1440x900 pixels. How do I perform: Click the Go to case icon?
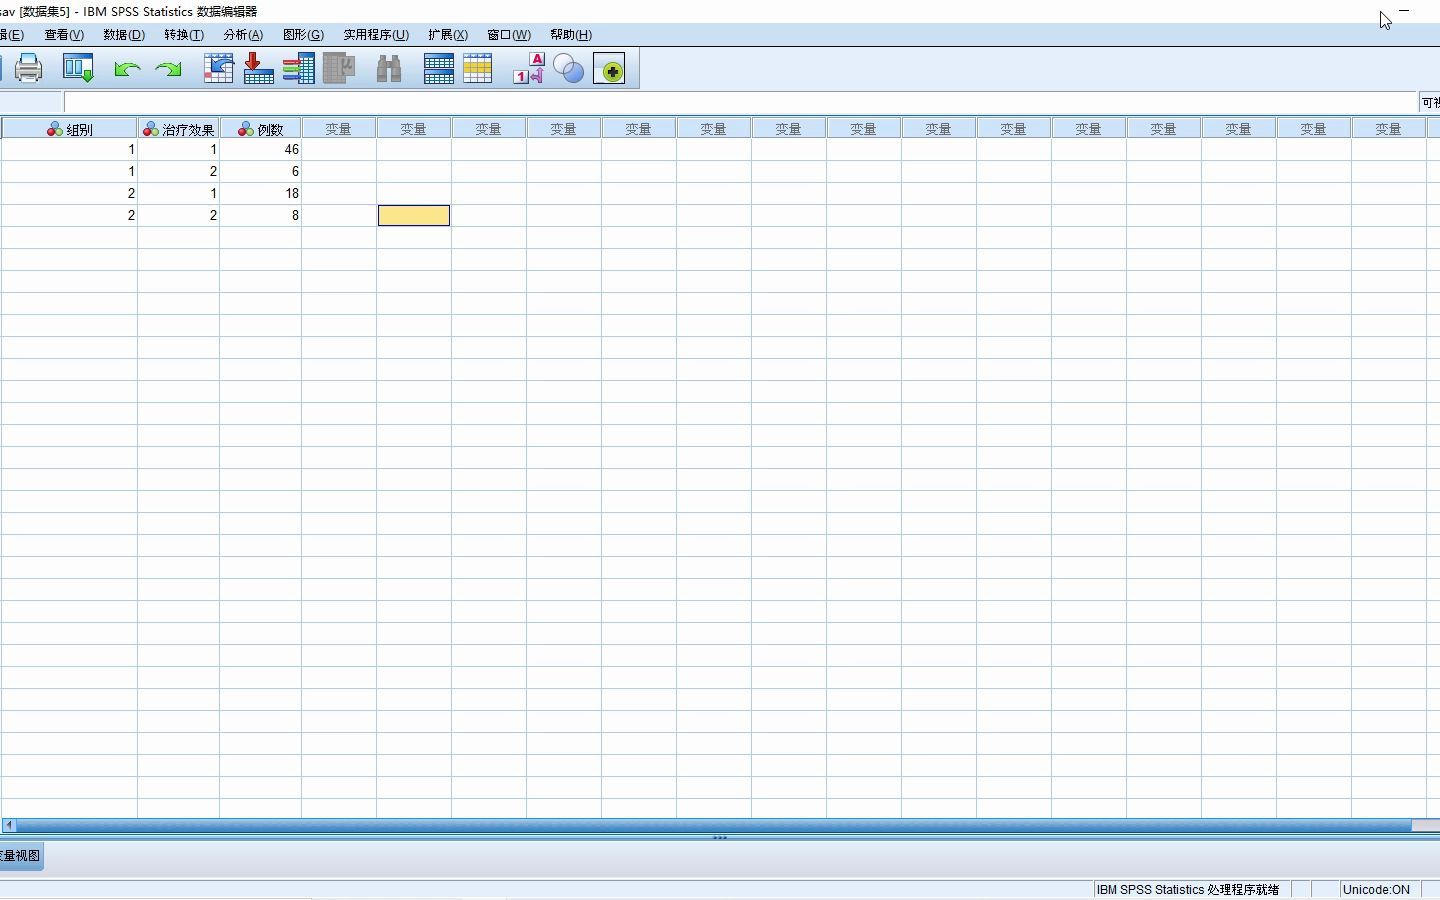click(x=219, y=68)
